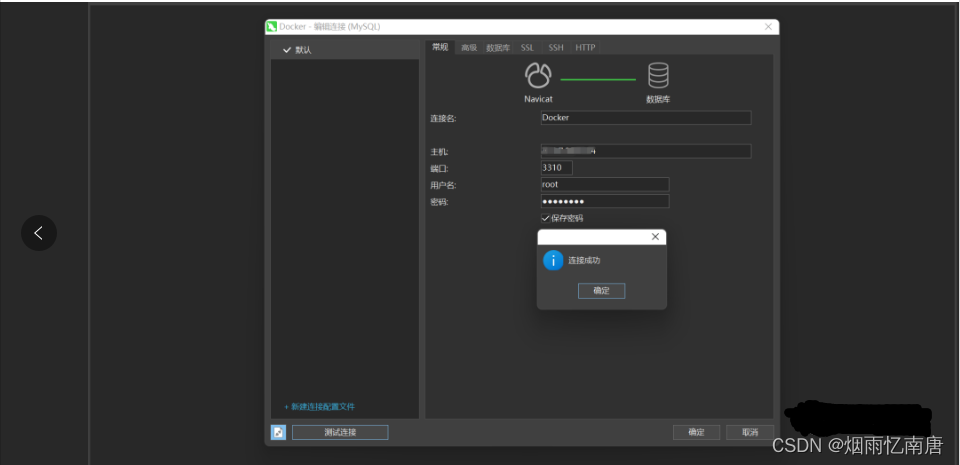Click 确定 at bottom of edit connection window
This screenshot has width=960, height=465.
(696, 433)
